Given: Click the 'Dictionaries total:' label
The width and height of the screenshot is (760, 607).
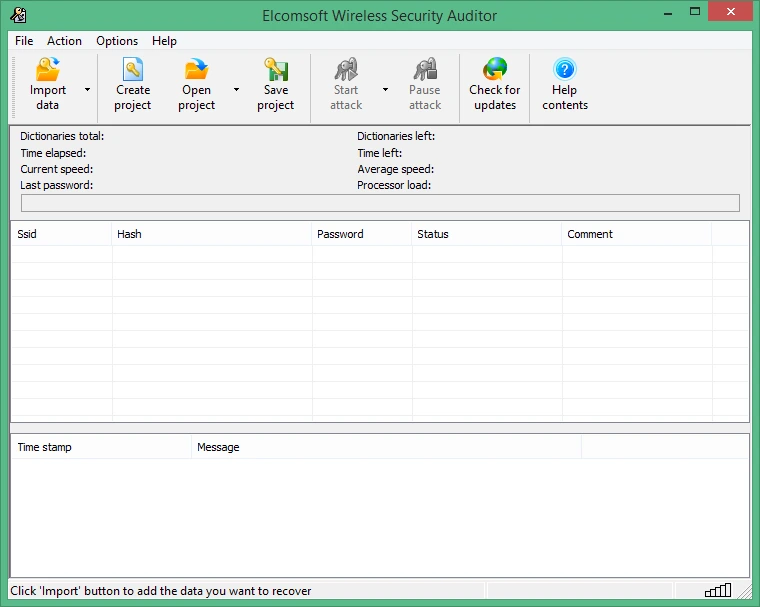Looking at the screenshot, I should 62,136.
